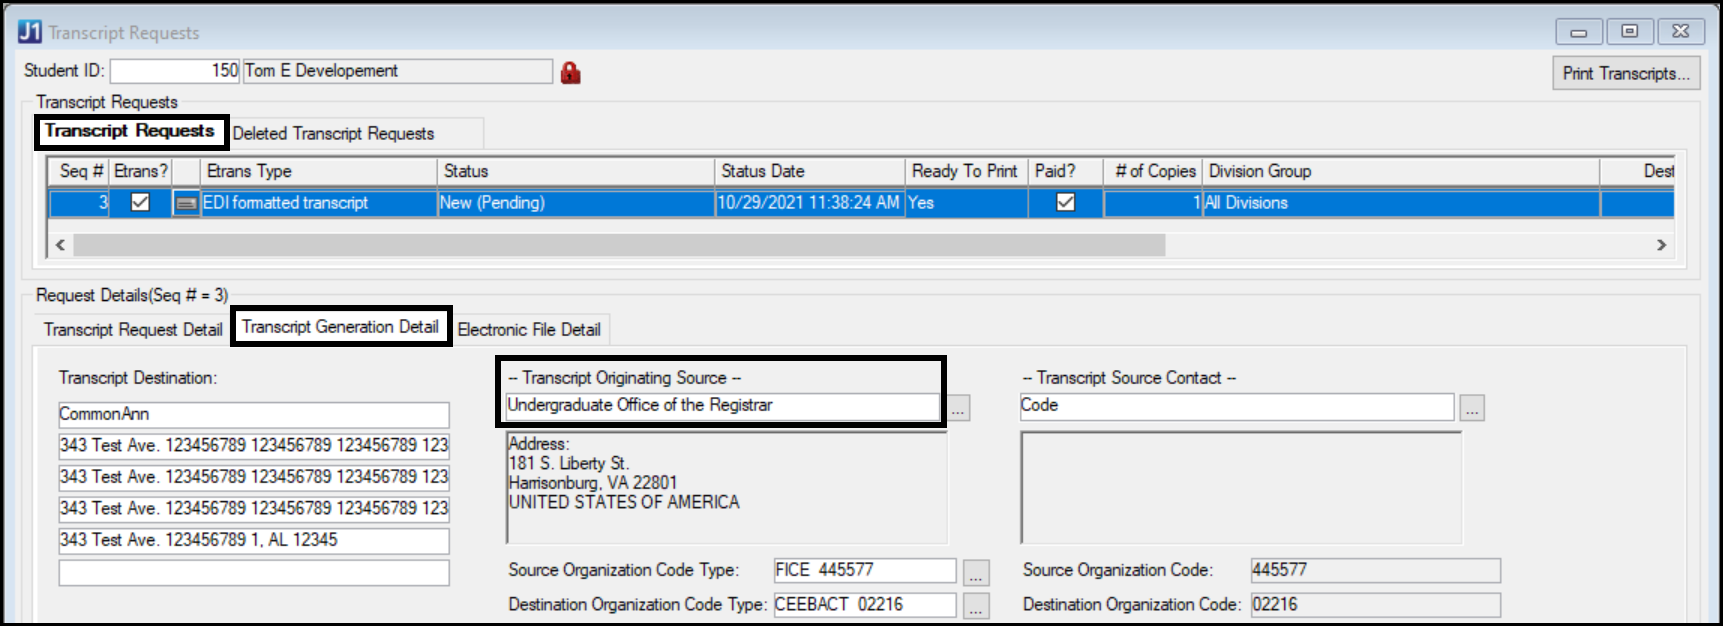Click the grid's left scroll arrow
Image resolution: width=1723 pixels, height=626 pixels.
60,245
